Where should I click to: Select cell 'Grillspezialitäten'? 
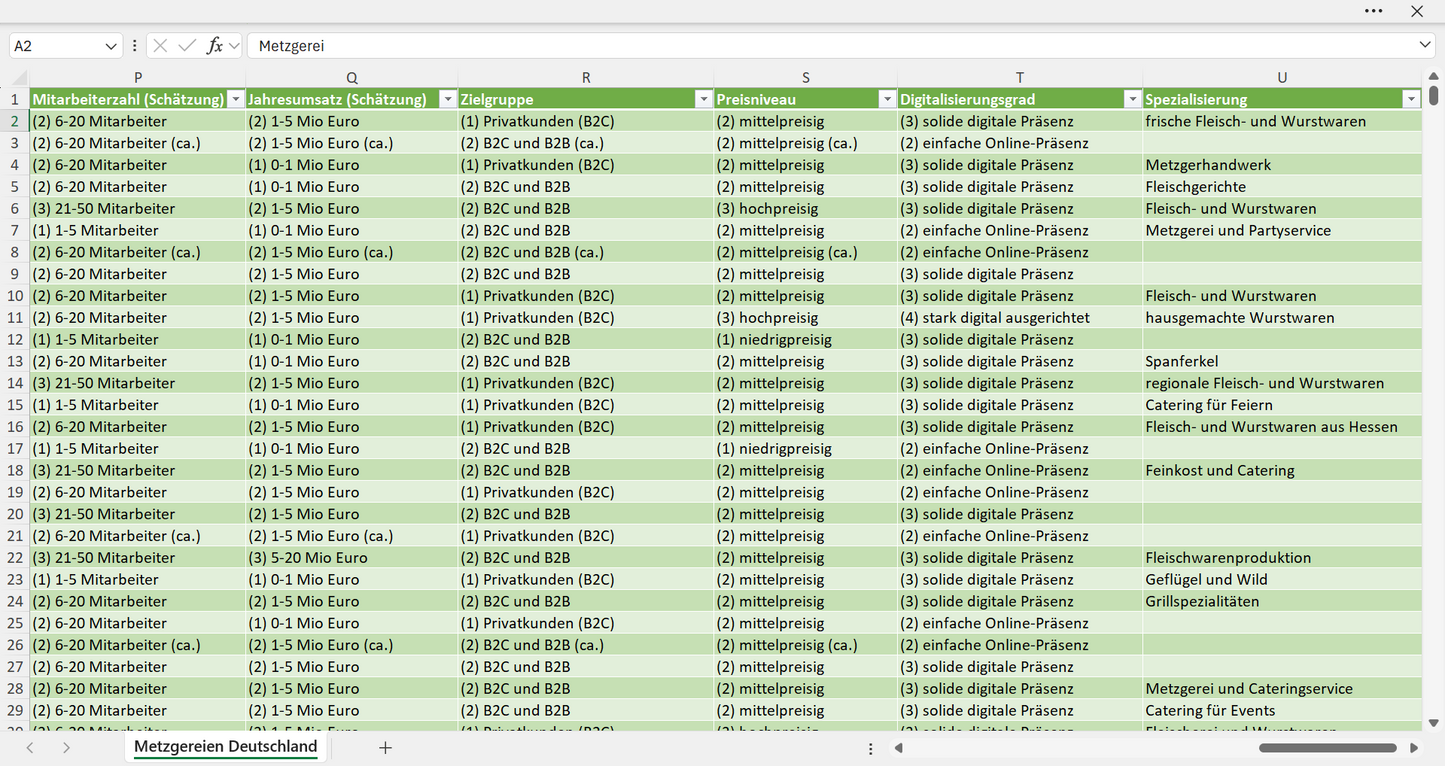pyautogui.click(x=1282, y=602)
